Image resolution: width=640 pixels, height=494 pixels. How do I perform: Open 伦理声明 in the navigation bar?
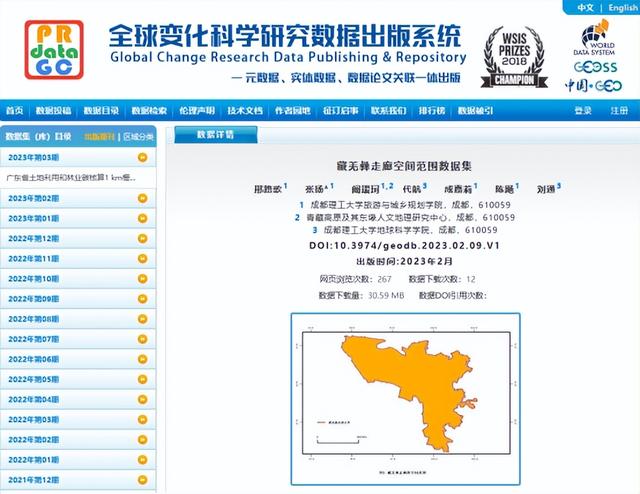[x=197, y=110]
